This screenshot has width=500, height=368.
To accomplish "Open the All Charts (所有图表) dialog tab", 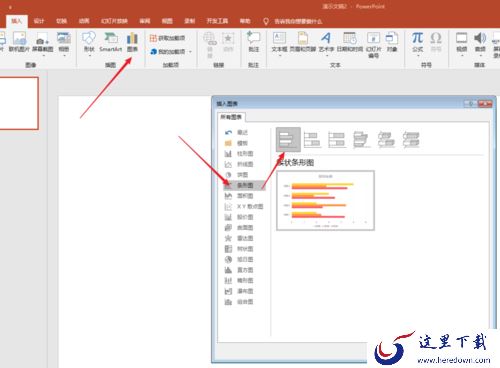I will pyautogui.click(x=231, y=117).
